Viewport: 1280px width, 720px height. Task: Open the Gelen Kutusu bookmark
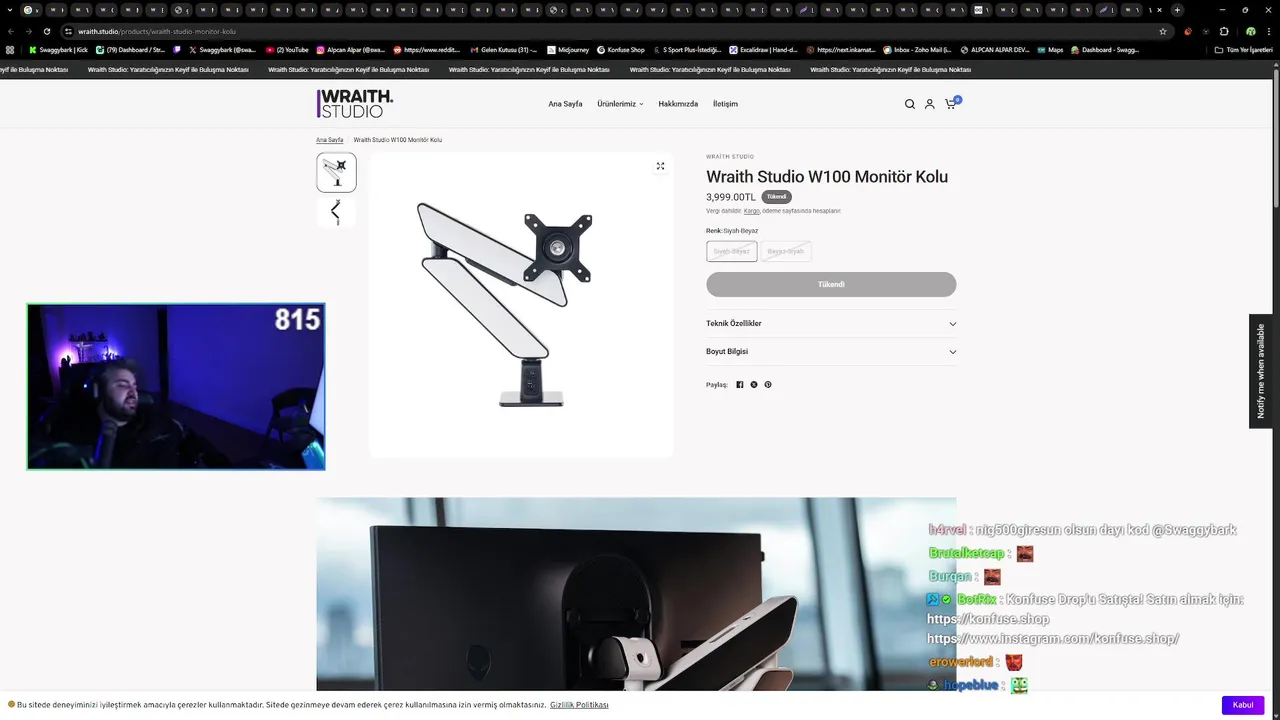point(503,49)
